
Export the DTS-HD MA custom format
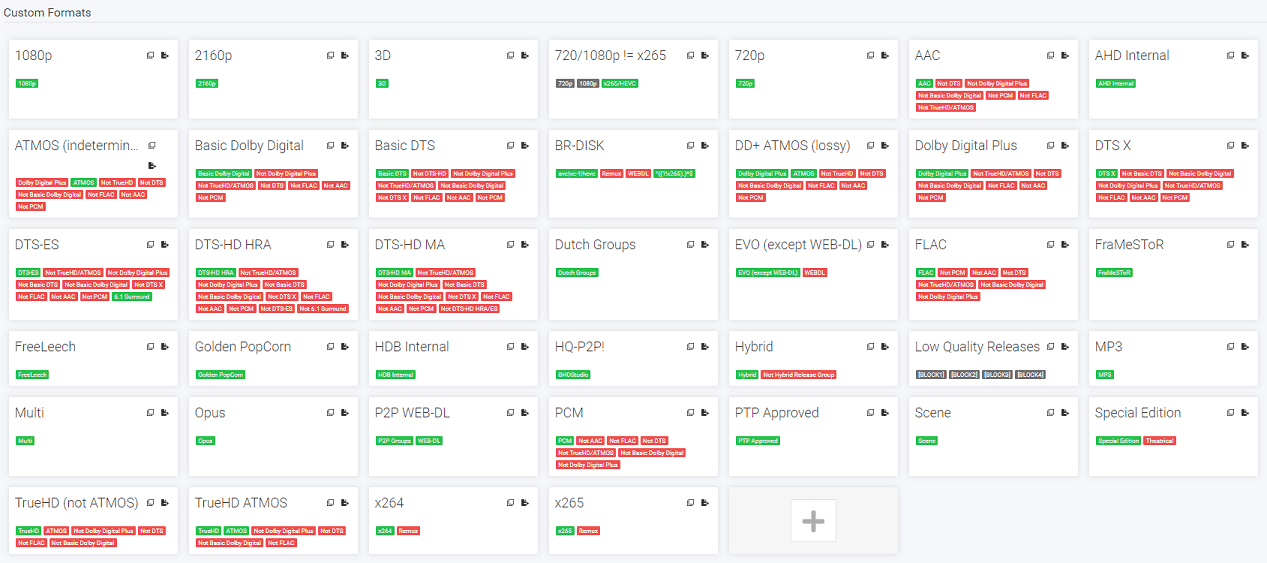point(525,245)
